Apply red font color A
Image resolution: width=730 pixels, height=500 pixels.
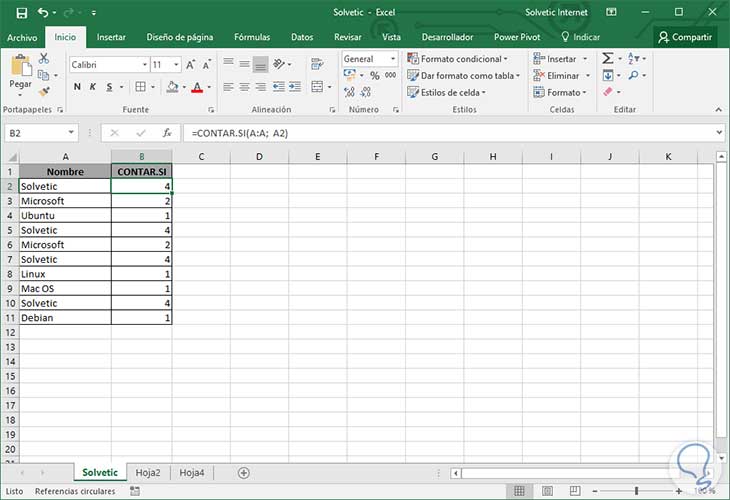click(x=197, y=87)
